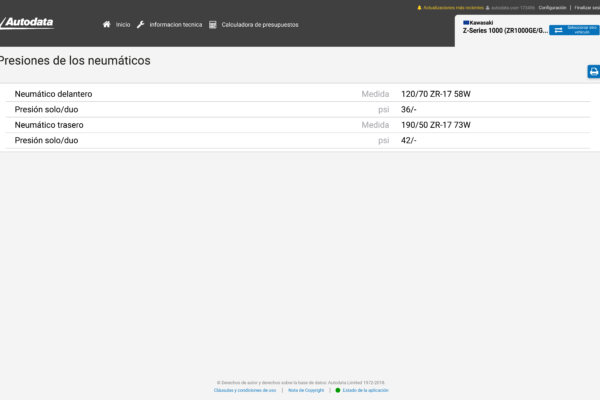Image resolution: width=600 pixels, height=400 pixels.
Task: Open Configuración link
Action: tap(552, 7)
